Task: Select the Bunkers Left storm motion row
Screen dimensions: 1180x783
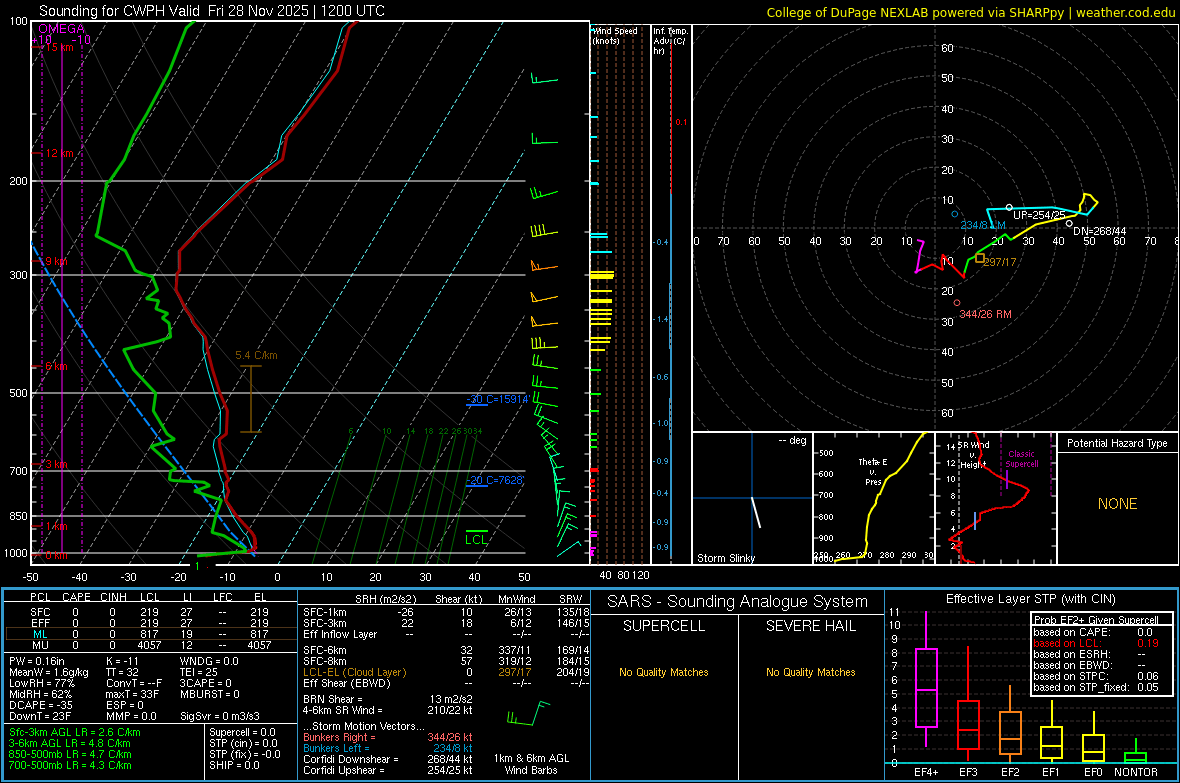Action: click(388, 748)
